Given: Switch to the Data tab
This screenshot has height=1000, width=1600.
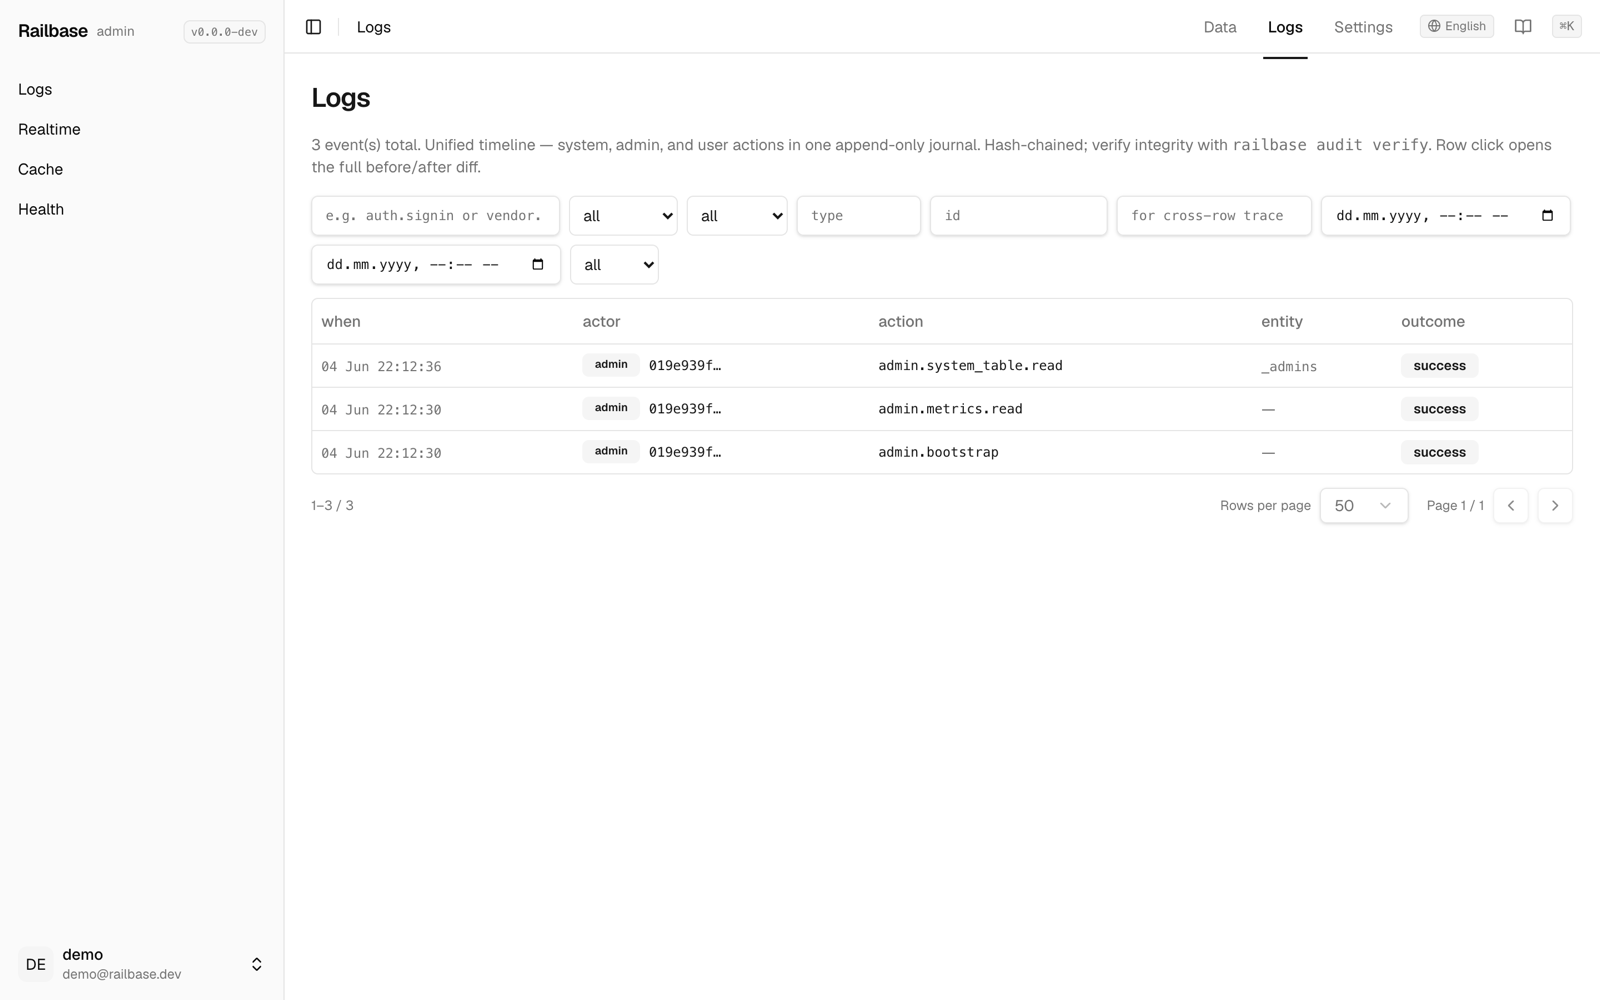Looking at the screenshot, I should (x=1219, y=27).
